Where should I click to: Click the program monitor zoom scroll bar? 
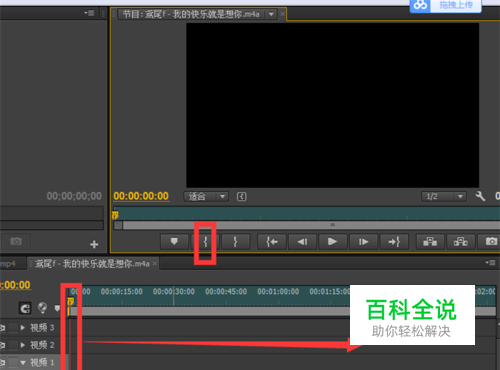pyautogui.click(x=310, y=225)
